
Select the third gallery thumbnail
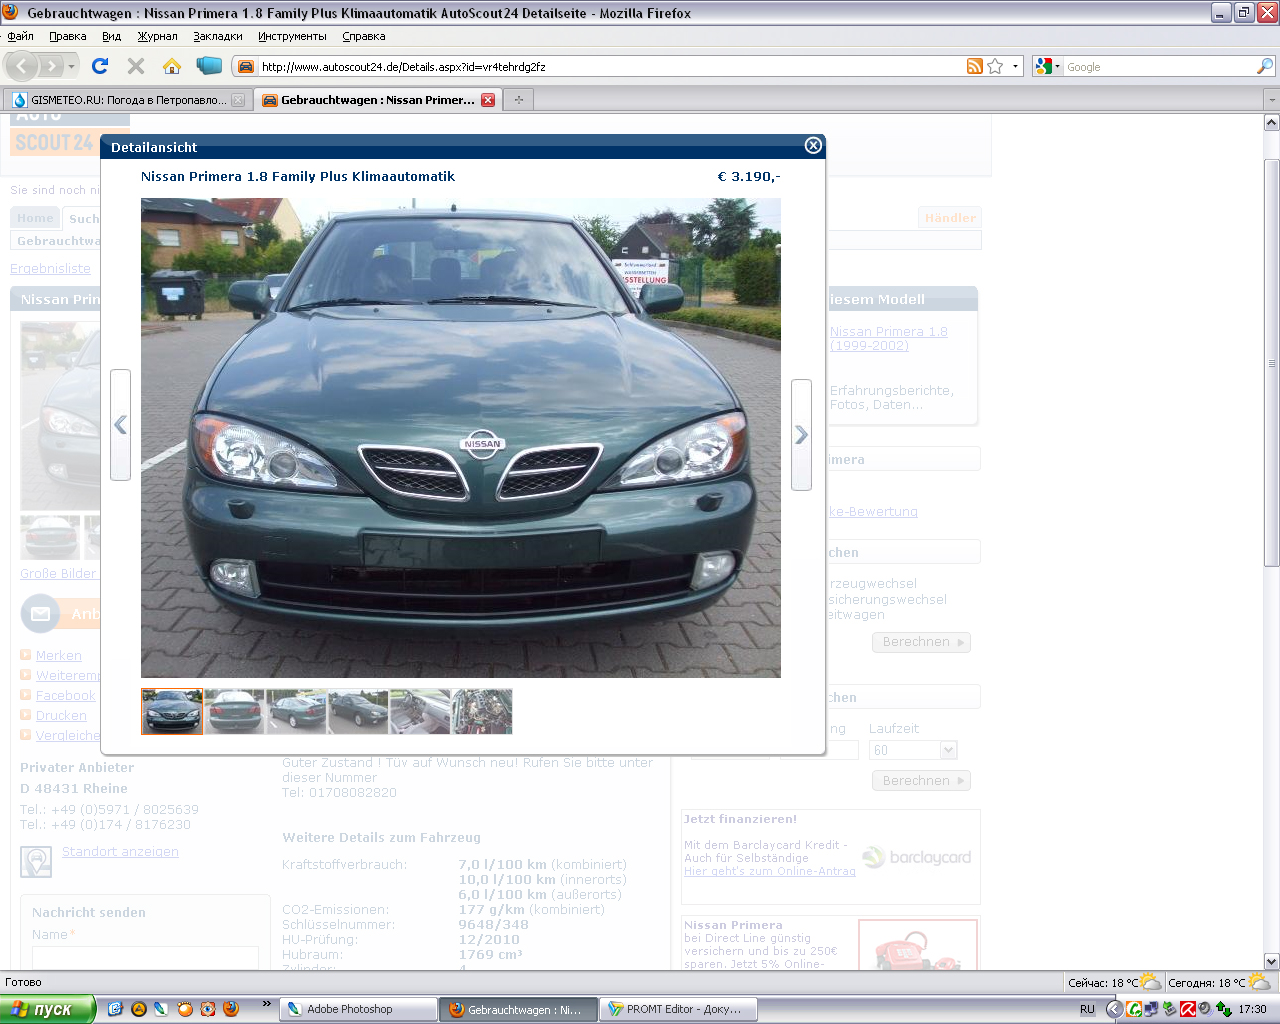pyautogui.click(x=296, y=712)
